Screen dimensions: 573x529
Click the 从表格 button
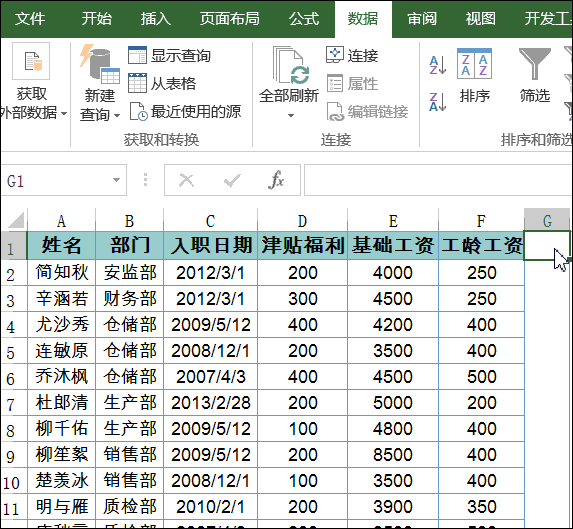pos(162,84)
